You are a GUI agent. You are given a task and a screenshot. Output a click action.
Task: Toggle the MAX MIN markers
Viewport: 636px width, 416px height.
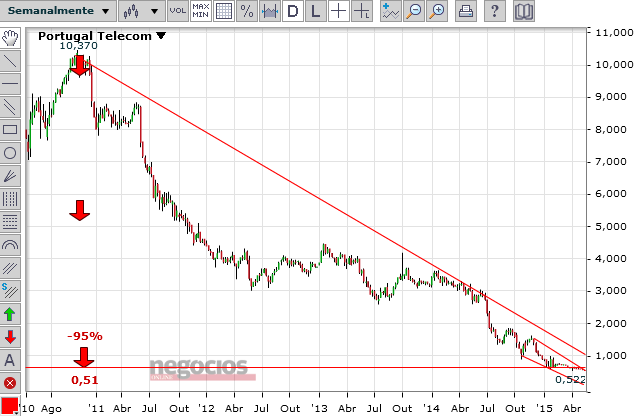pos(200,11)
